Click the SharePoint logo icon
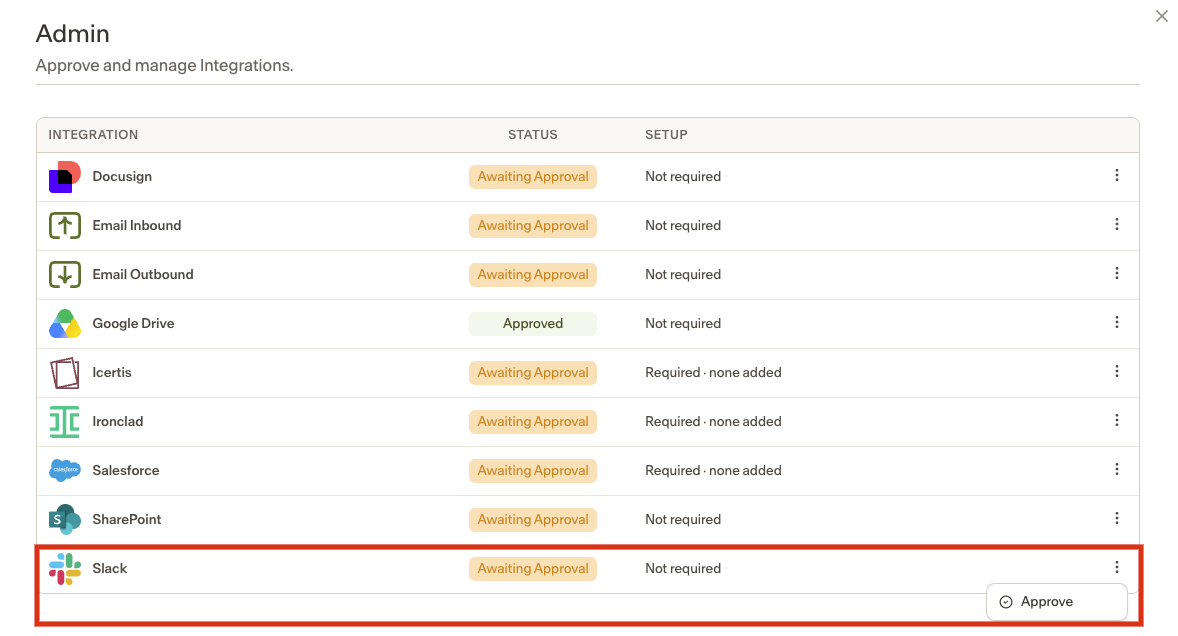Image resolution: width=1178 pixels, height=636 pixels. [65, 520]
